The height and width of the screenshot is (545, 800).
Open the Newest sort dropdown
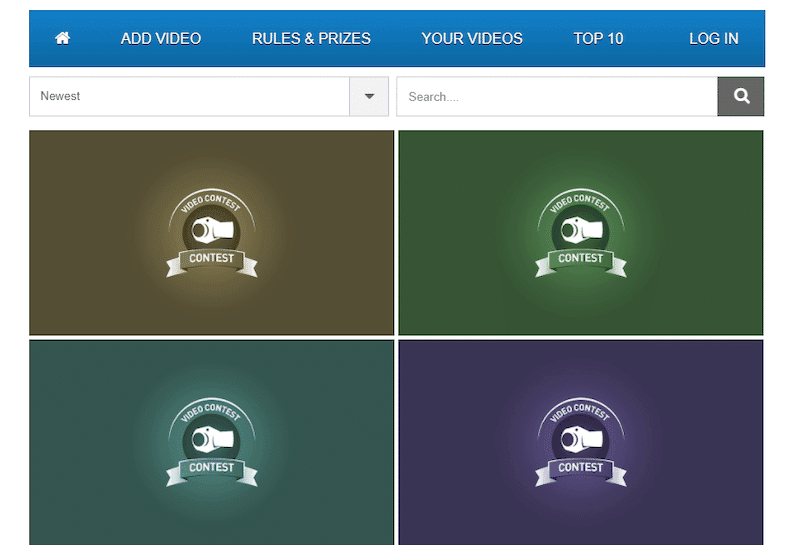click(190, 97)
